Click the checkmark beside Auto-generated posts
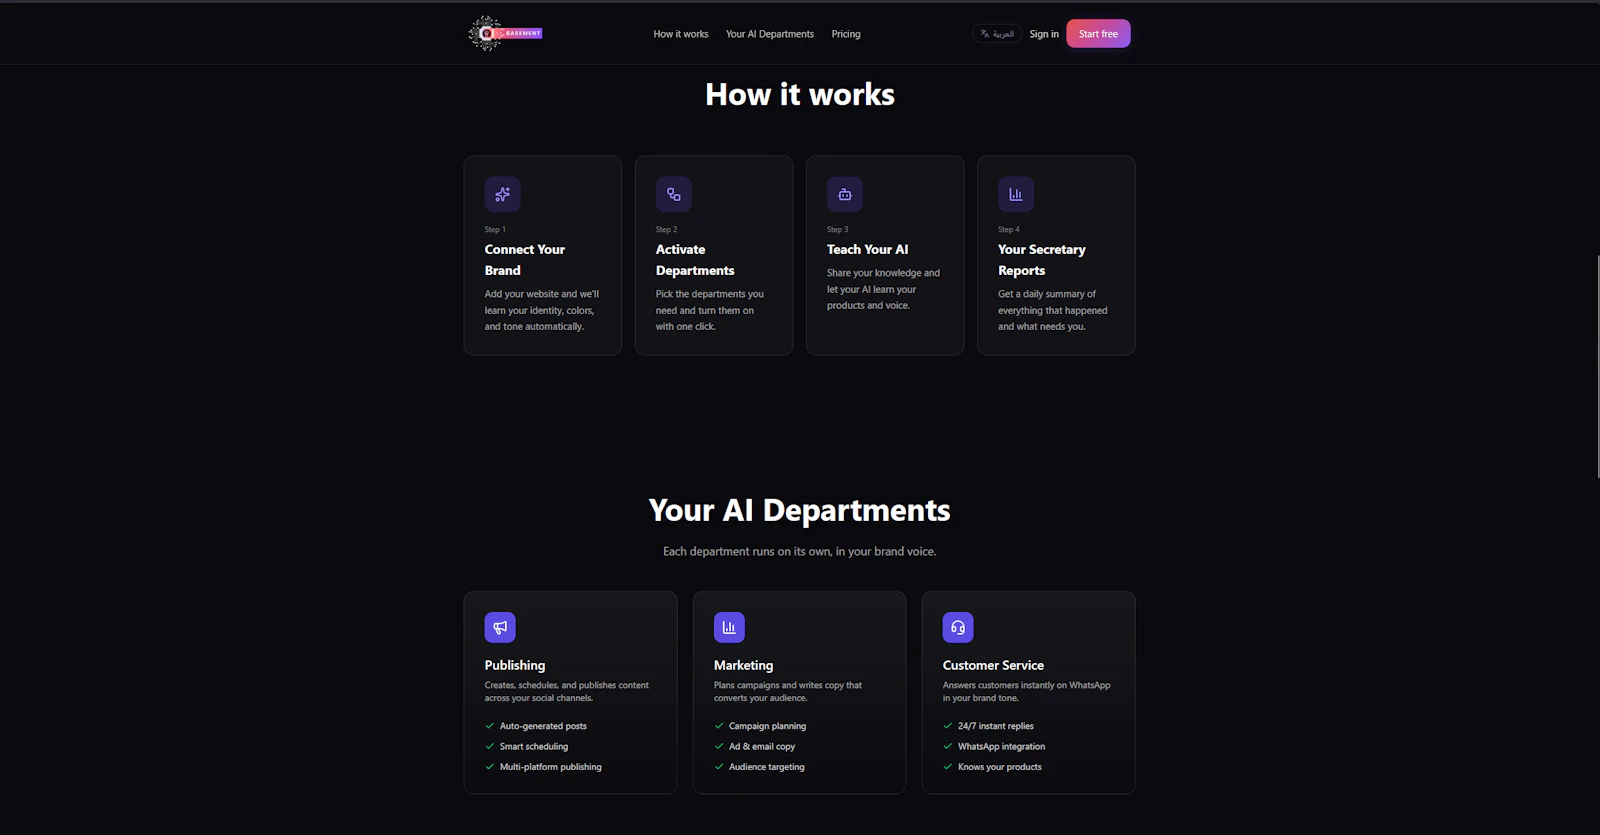 click(x=490, y=726)
